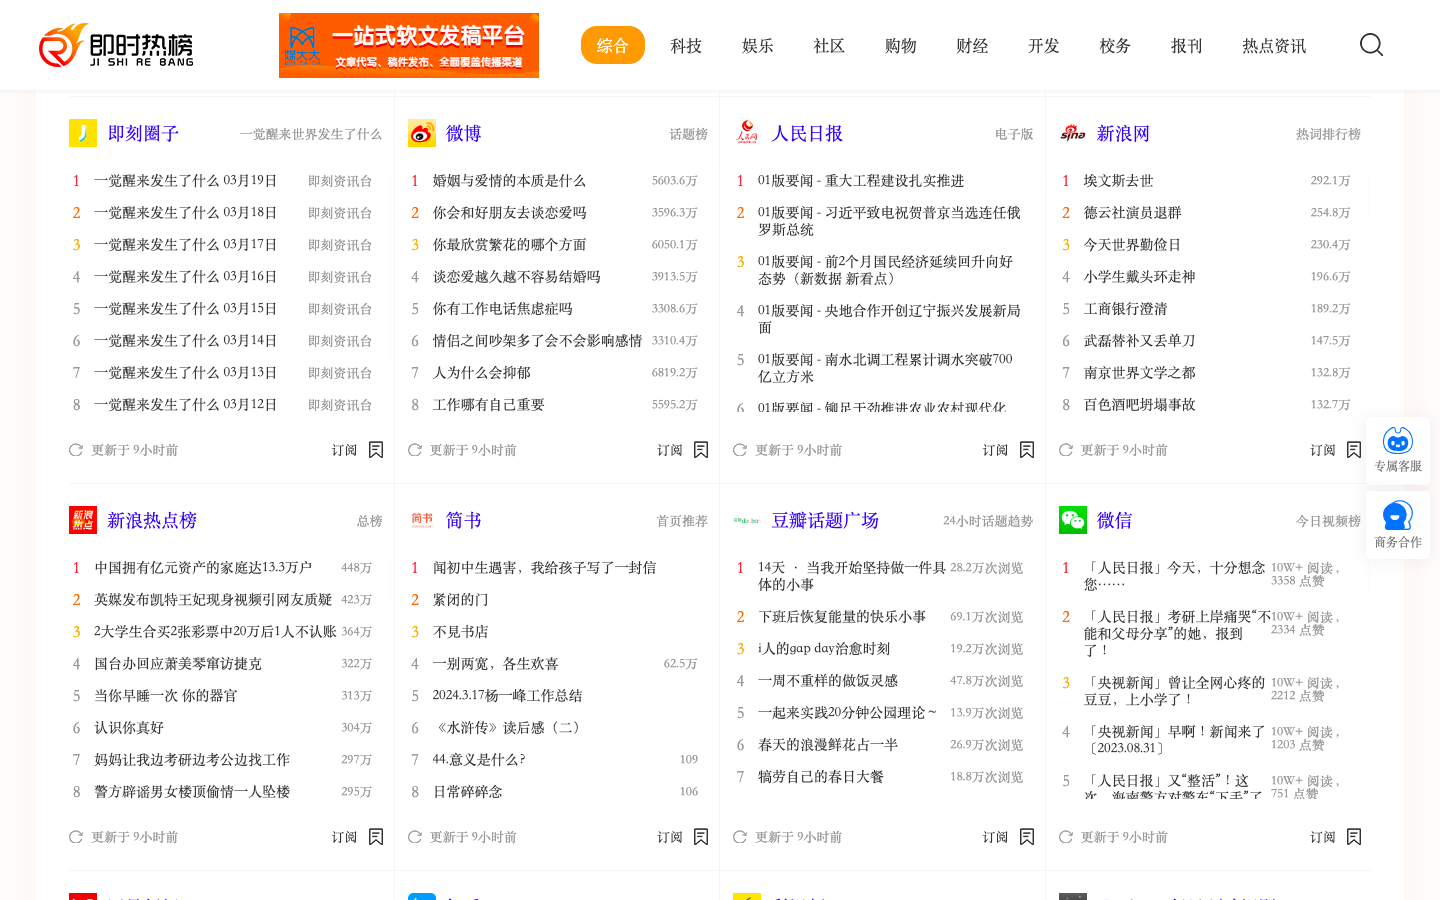
Task: Go to the 开发 tab
Action: pyautogui.click(x=1044, y=46)
